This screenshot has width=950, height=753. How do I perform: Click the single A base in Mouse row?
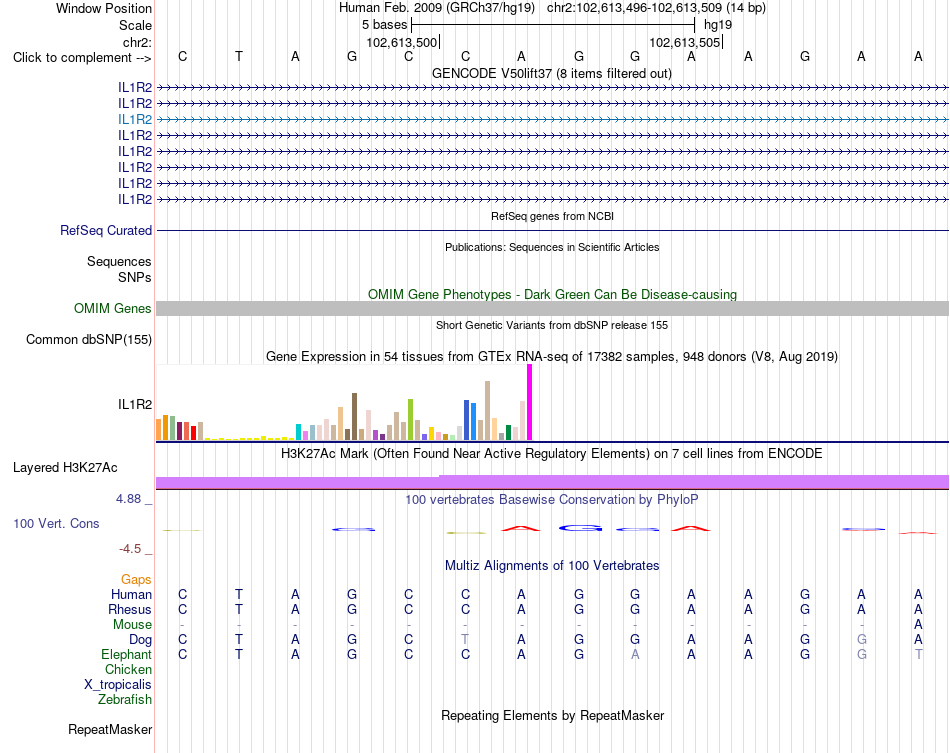click(918, 625)
